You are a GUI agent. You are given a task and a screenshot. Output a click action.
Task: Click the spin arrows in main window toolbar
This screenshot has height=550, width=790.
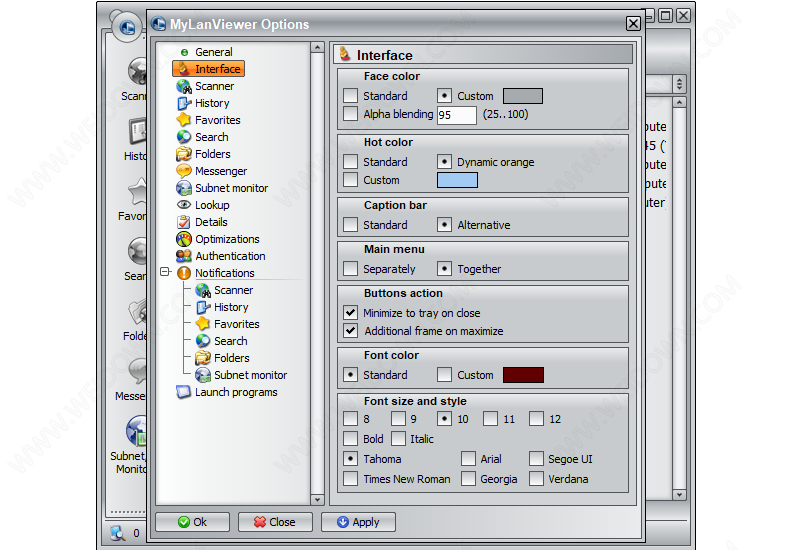coord(679,84)
